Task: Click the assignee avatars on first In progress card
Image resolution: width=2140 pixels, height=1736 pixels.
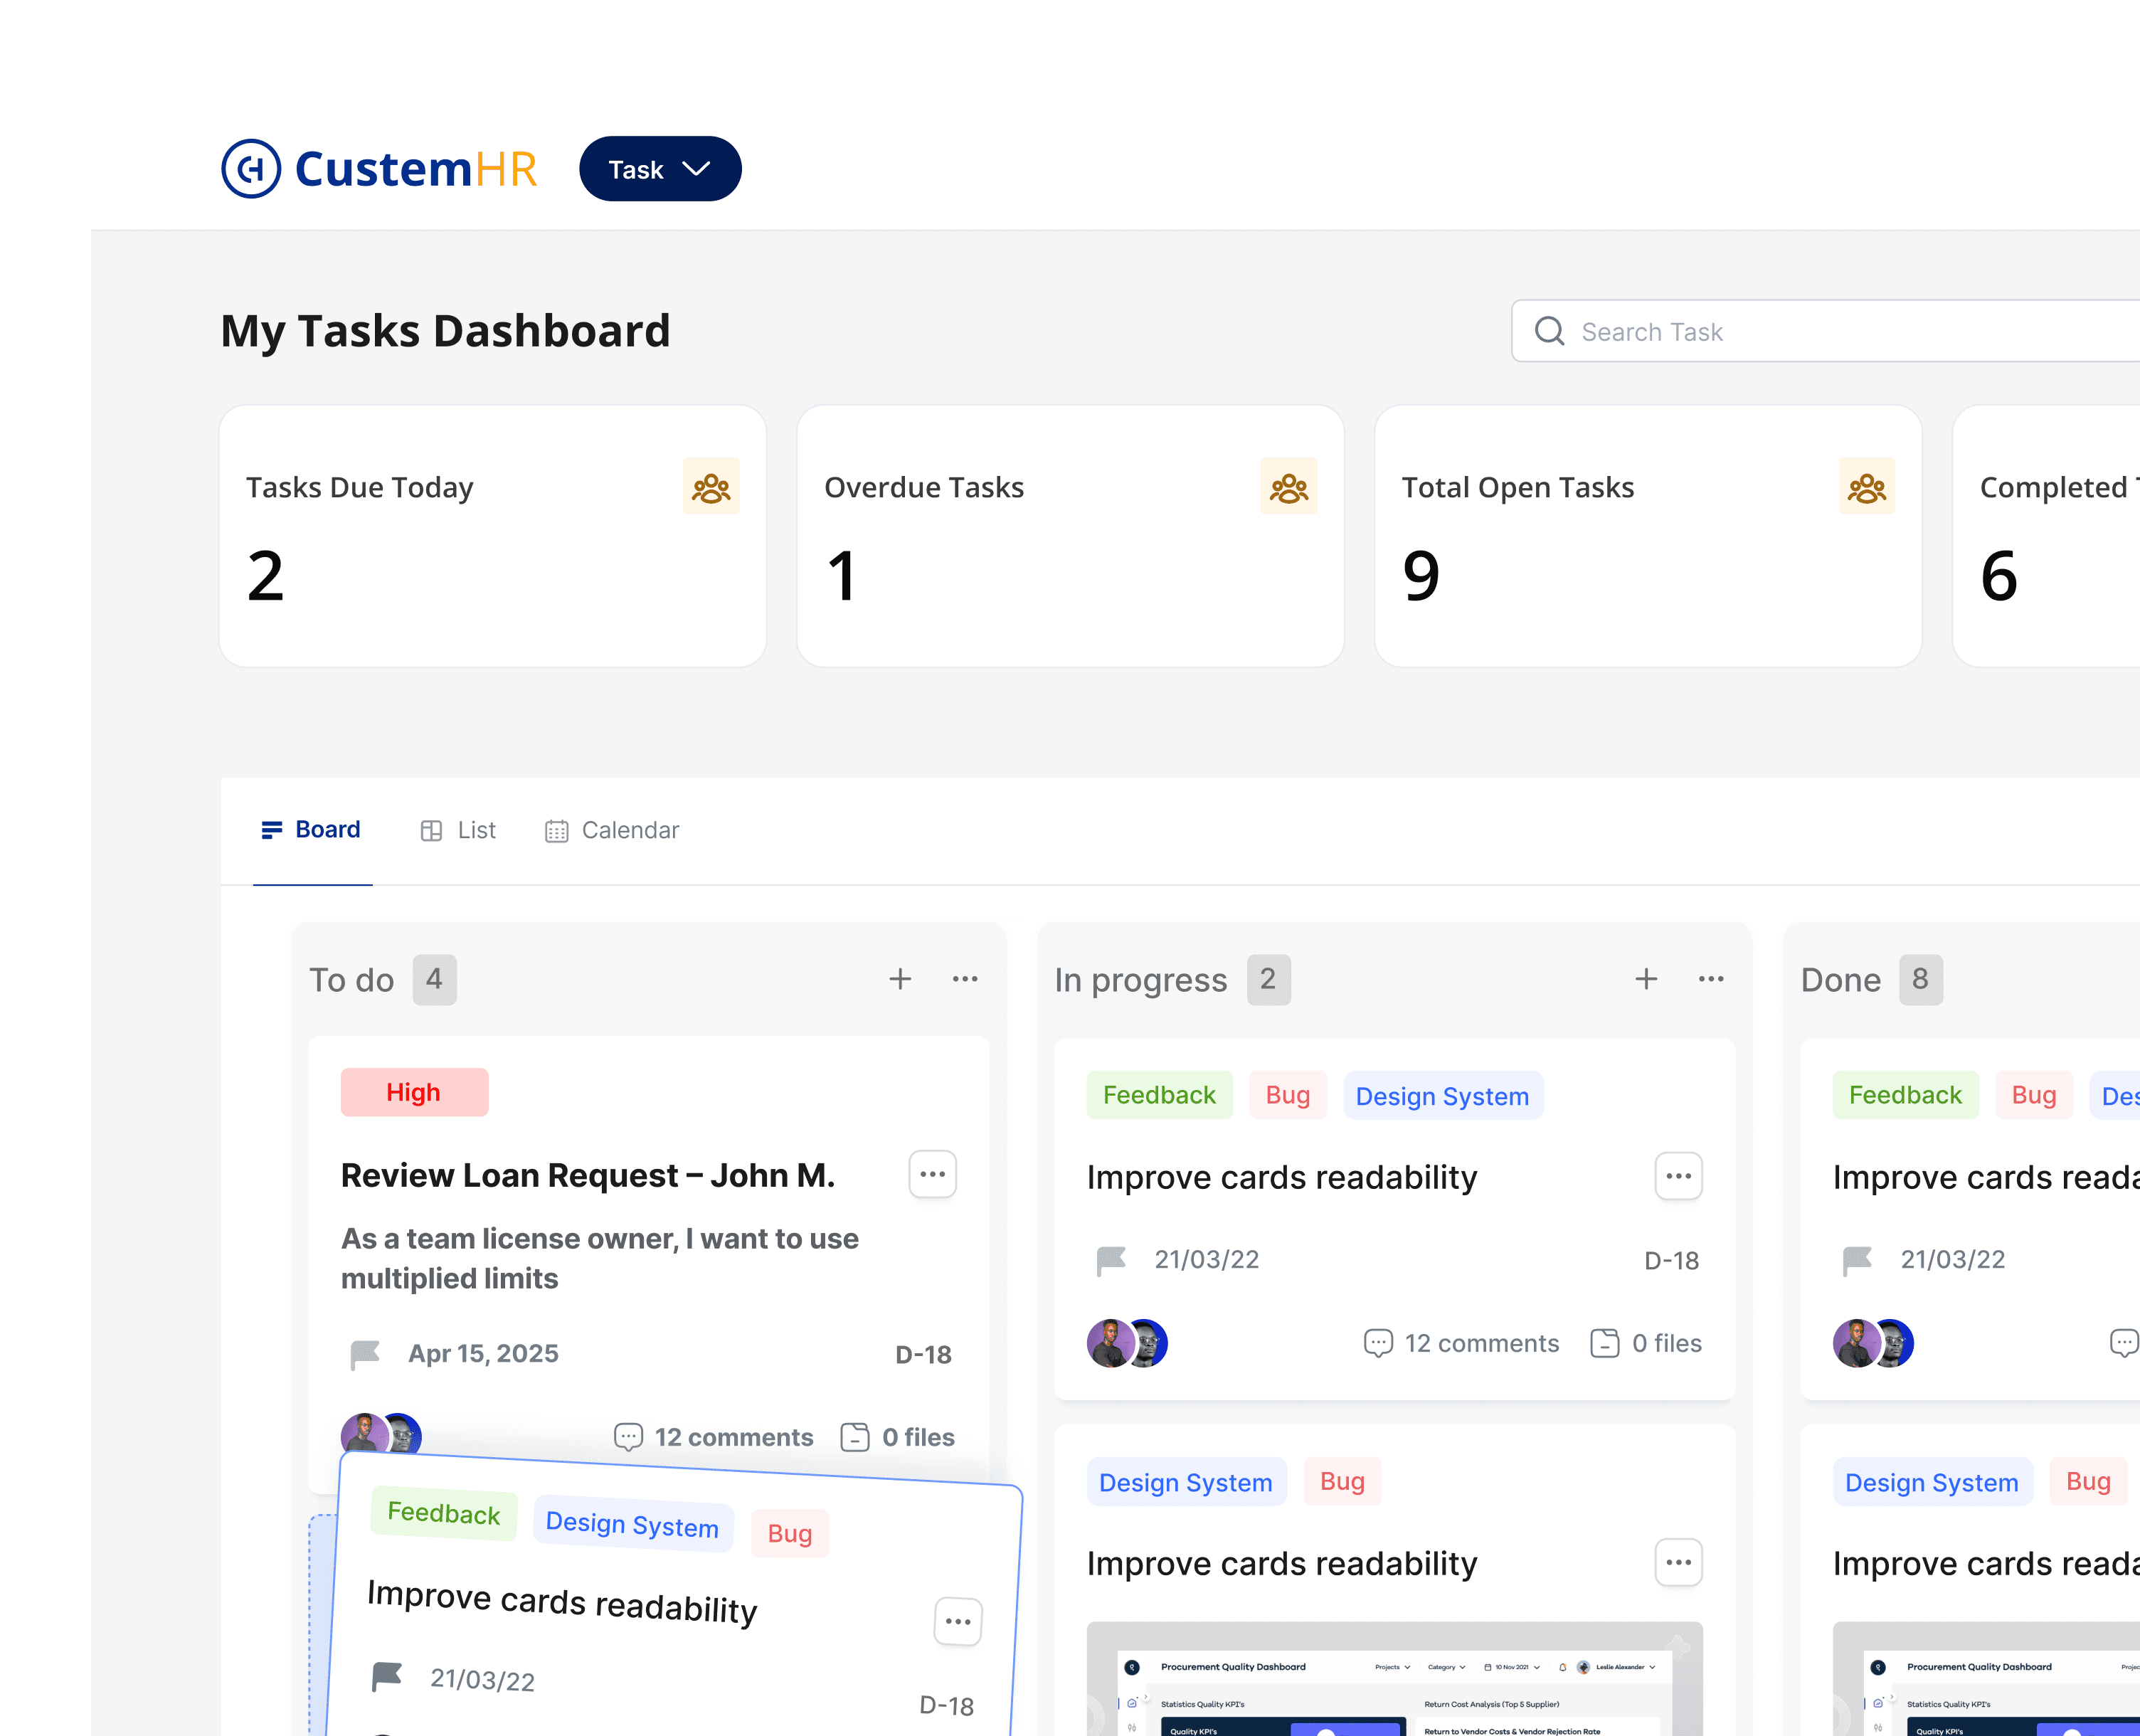Action: [x=1127, y=1343]
